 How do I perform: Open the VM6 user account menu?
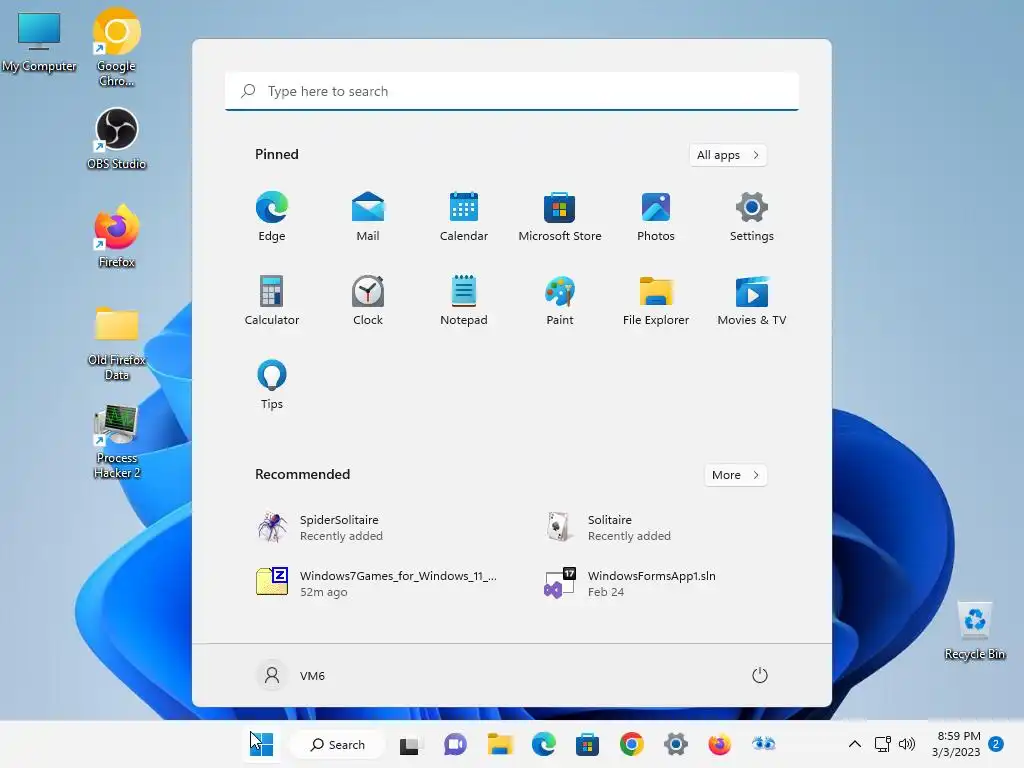tap(291, 675)
